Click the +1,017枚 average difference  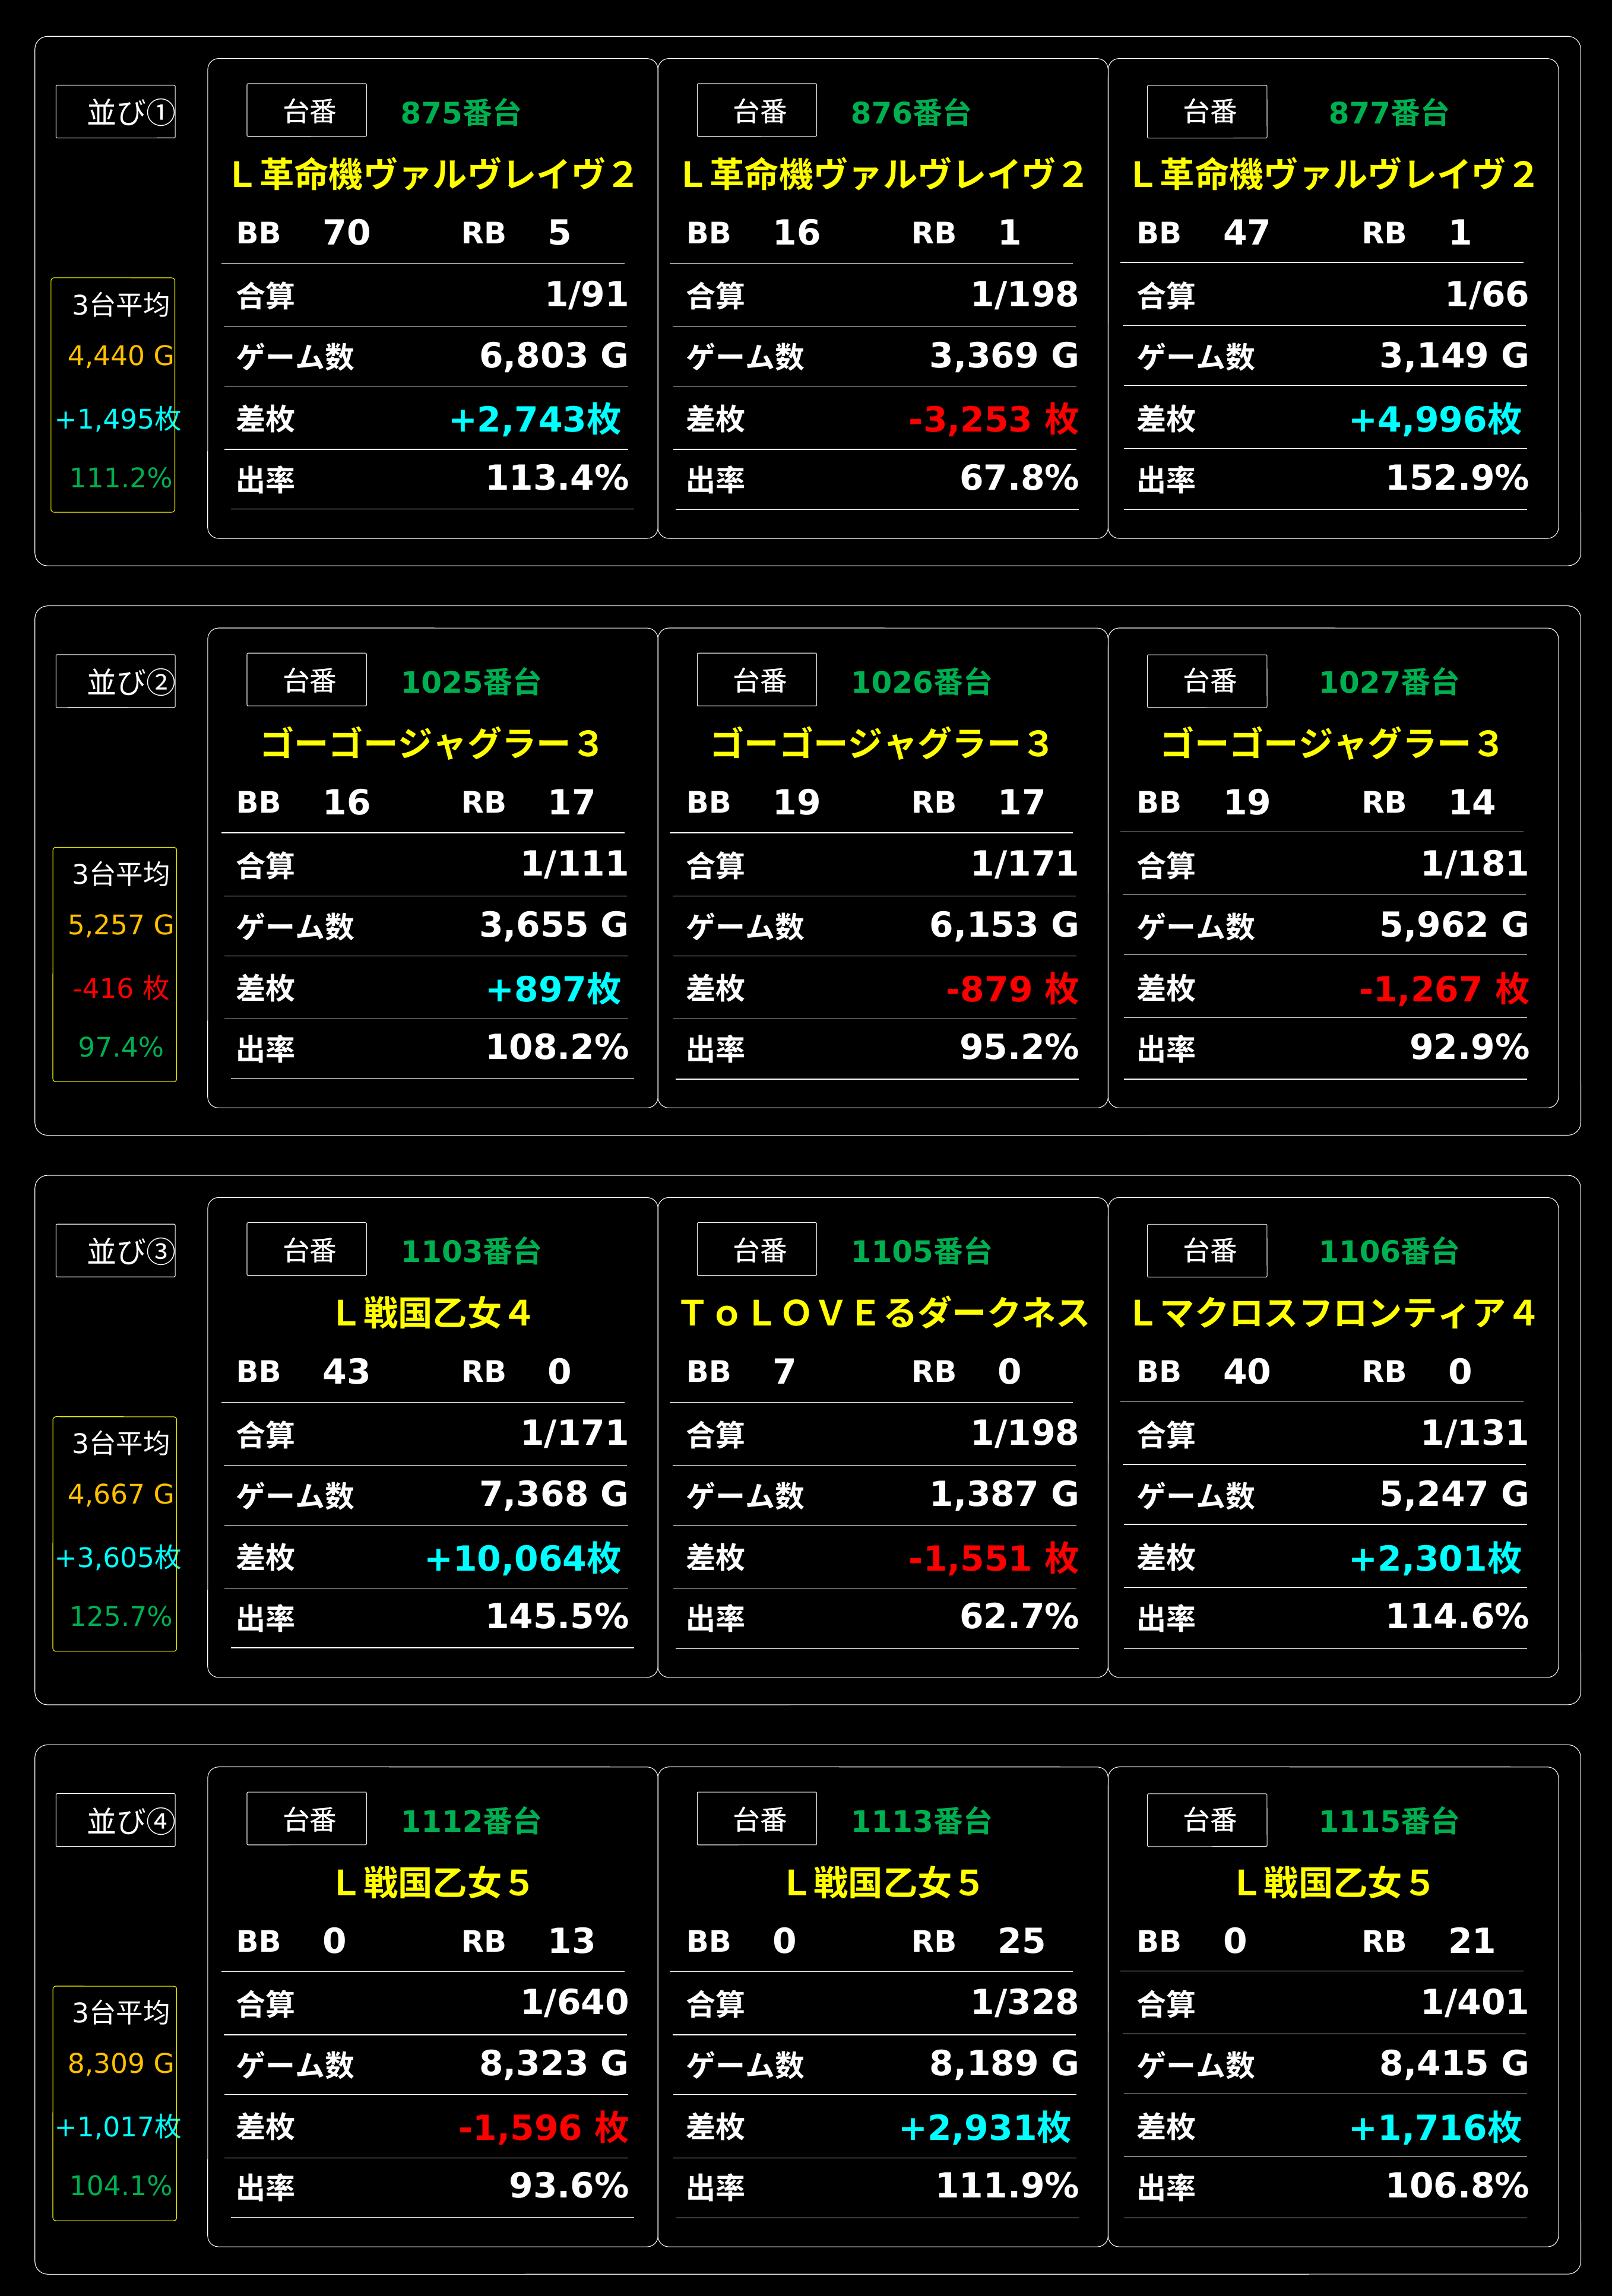point(118,2127)
